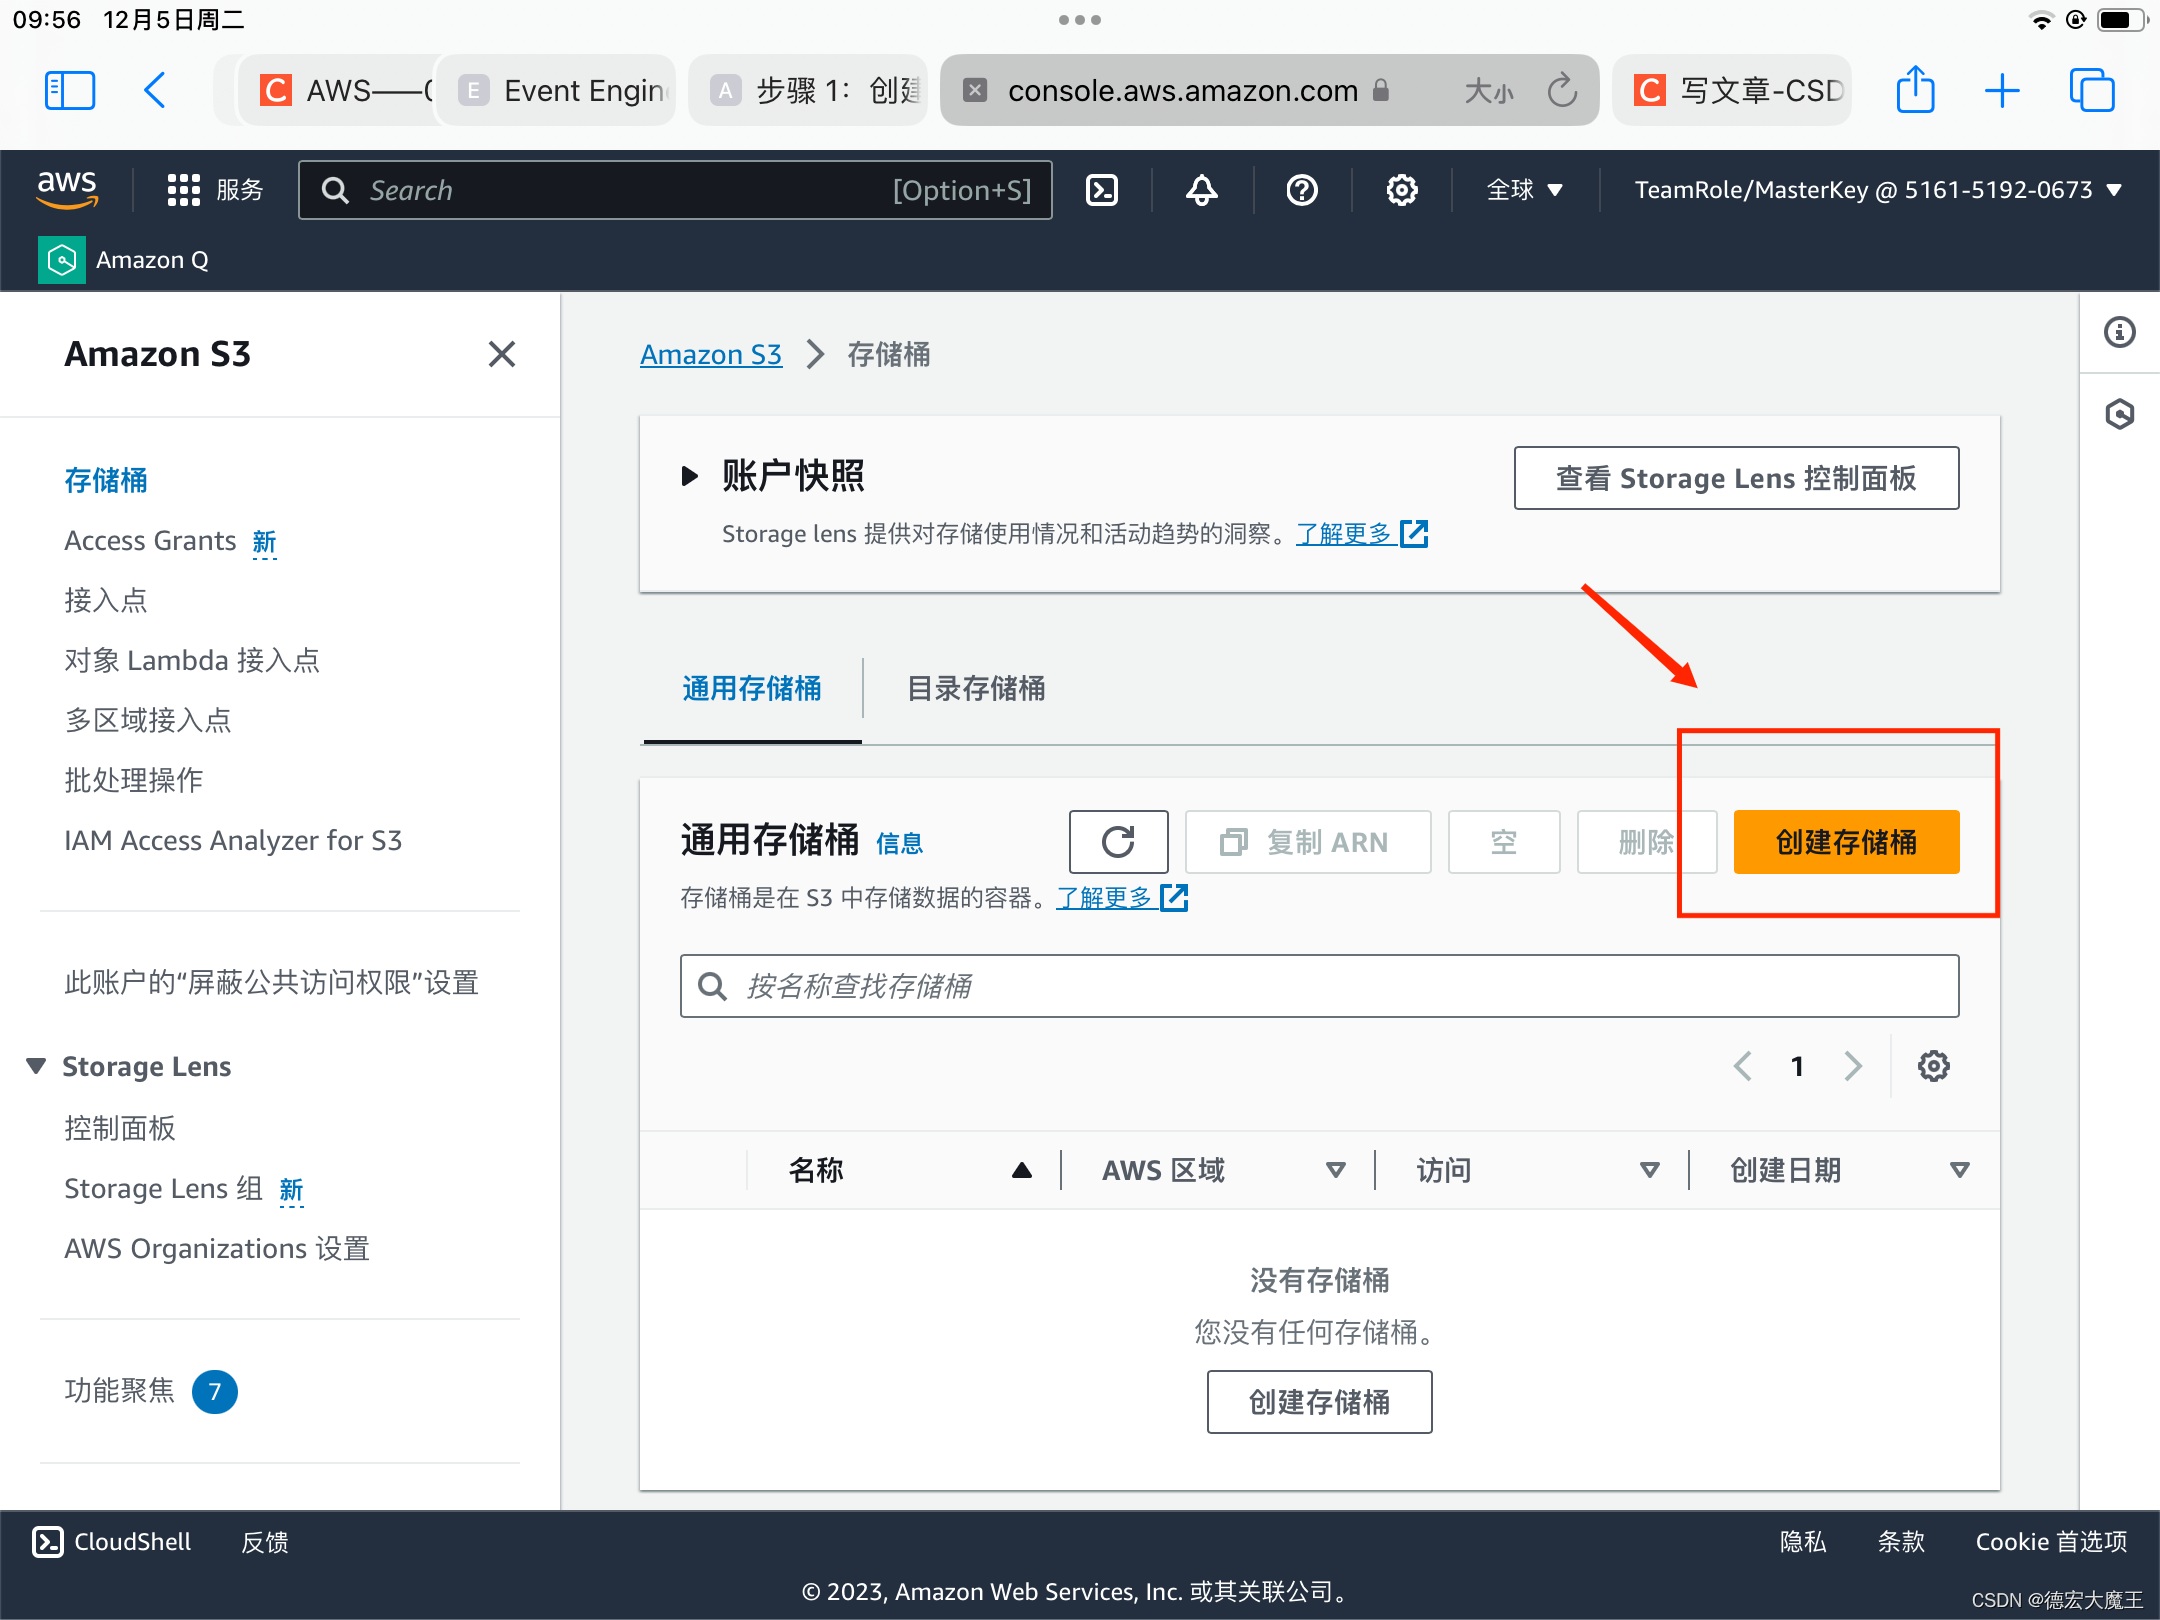Open AWS Organizations 设置

(x=217, y=1248)
